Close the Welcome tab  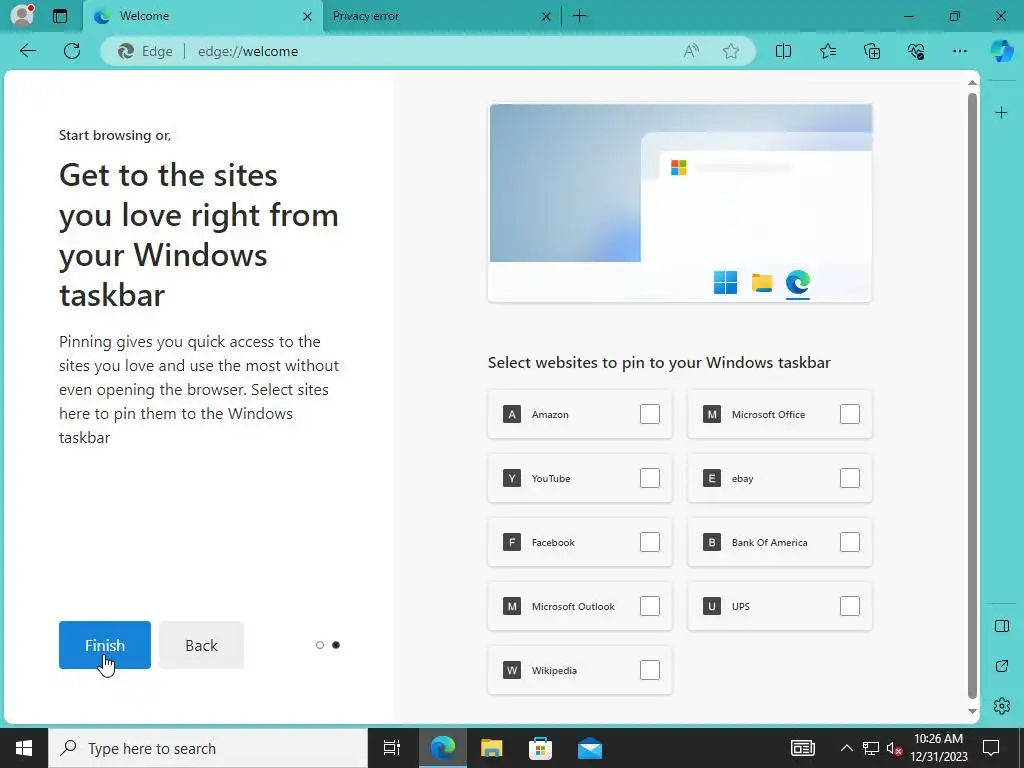click(x=307, y=16)
